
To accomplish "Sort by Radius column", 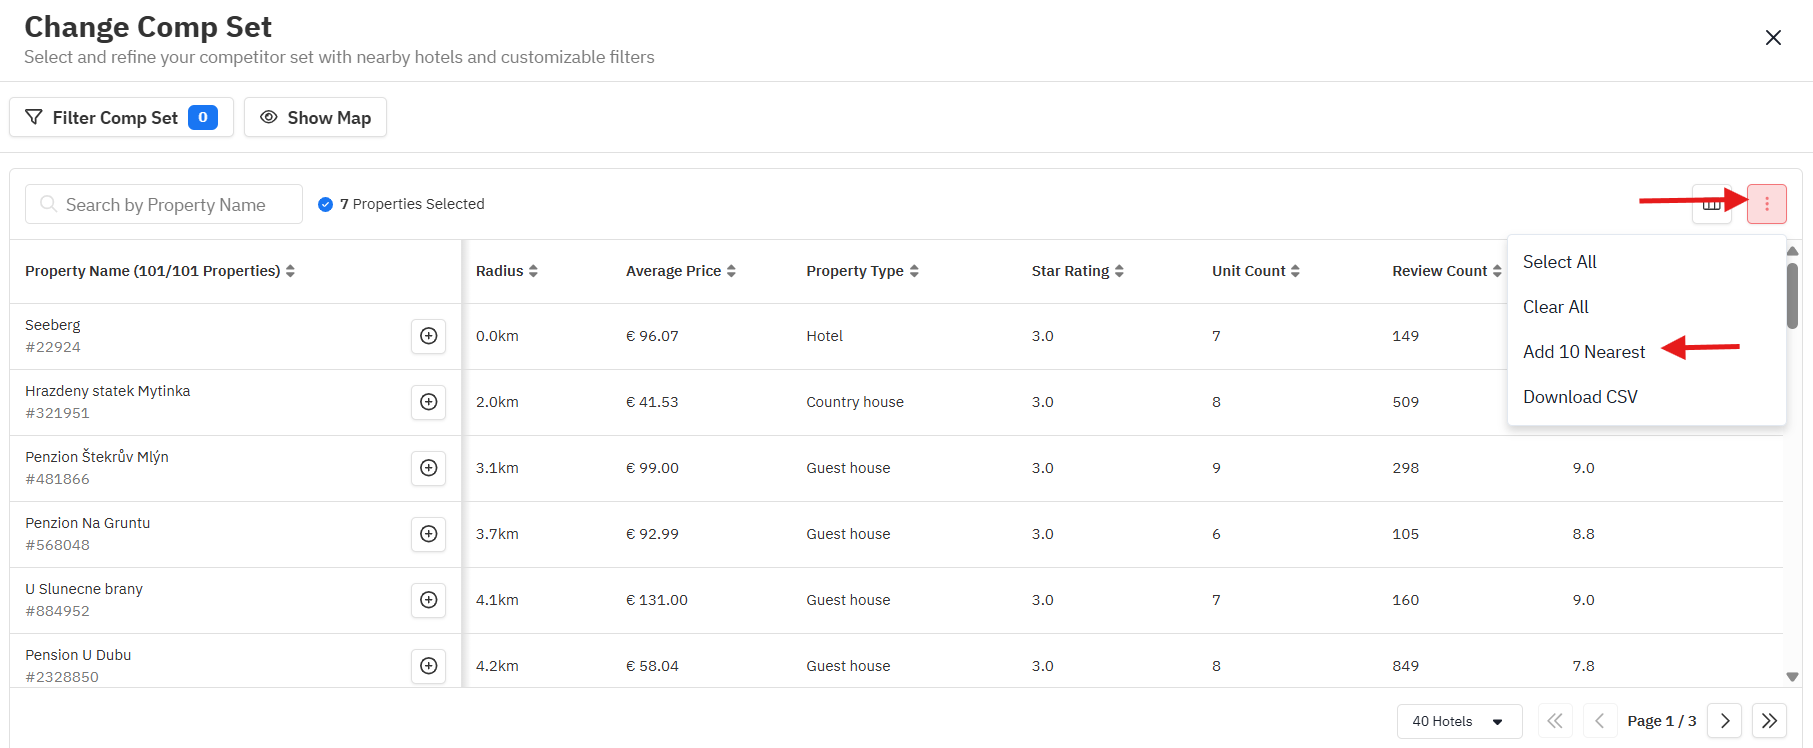I will [x=506, y=271].
